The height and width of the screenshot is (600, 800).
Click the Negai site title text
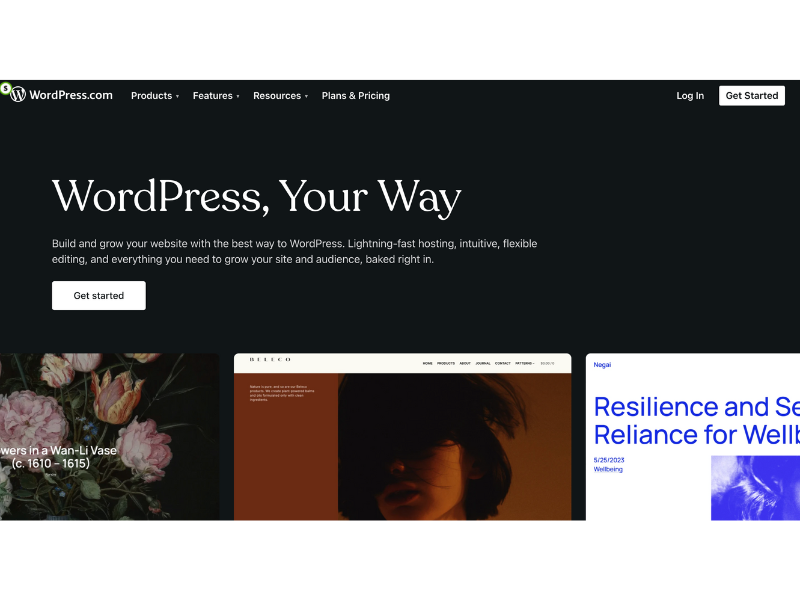coord(602,365)
